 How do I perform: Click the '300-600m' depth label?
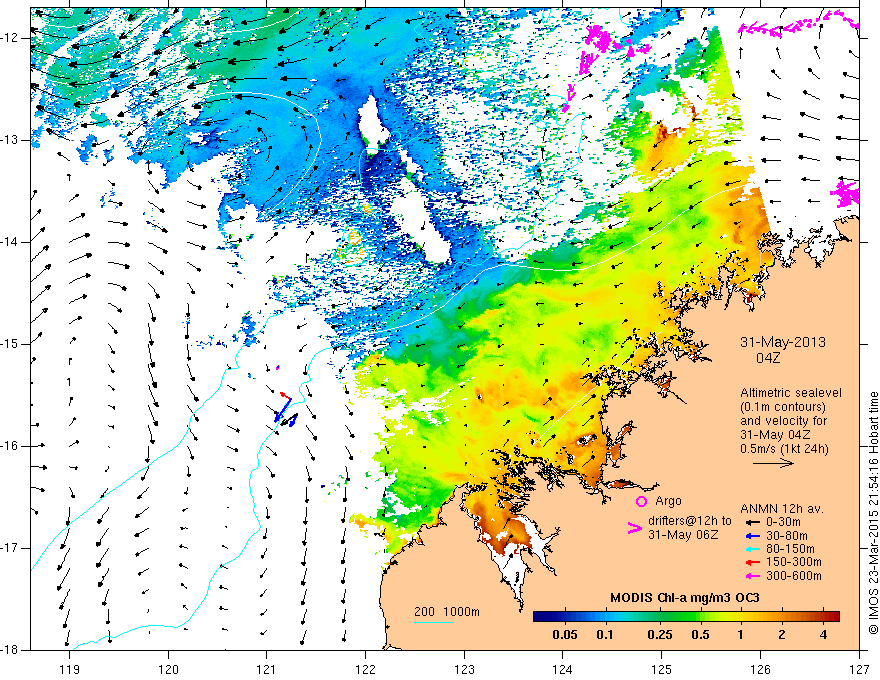click(794, 576)
